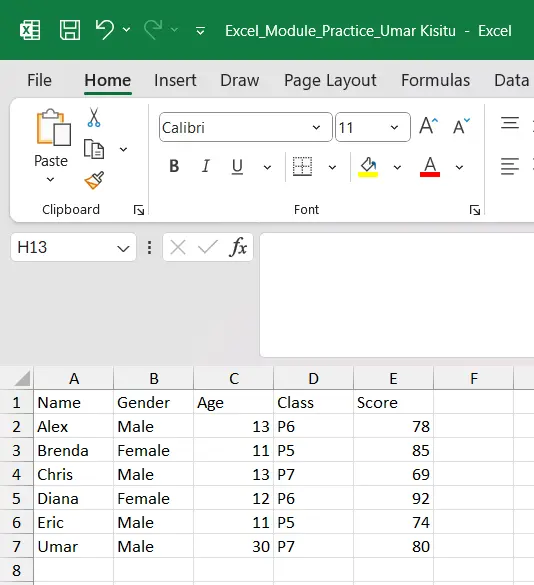Select the Gender header cell
Image resolution: width=534 pixels, height=585 pixels.
153,402
